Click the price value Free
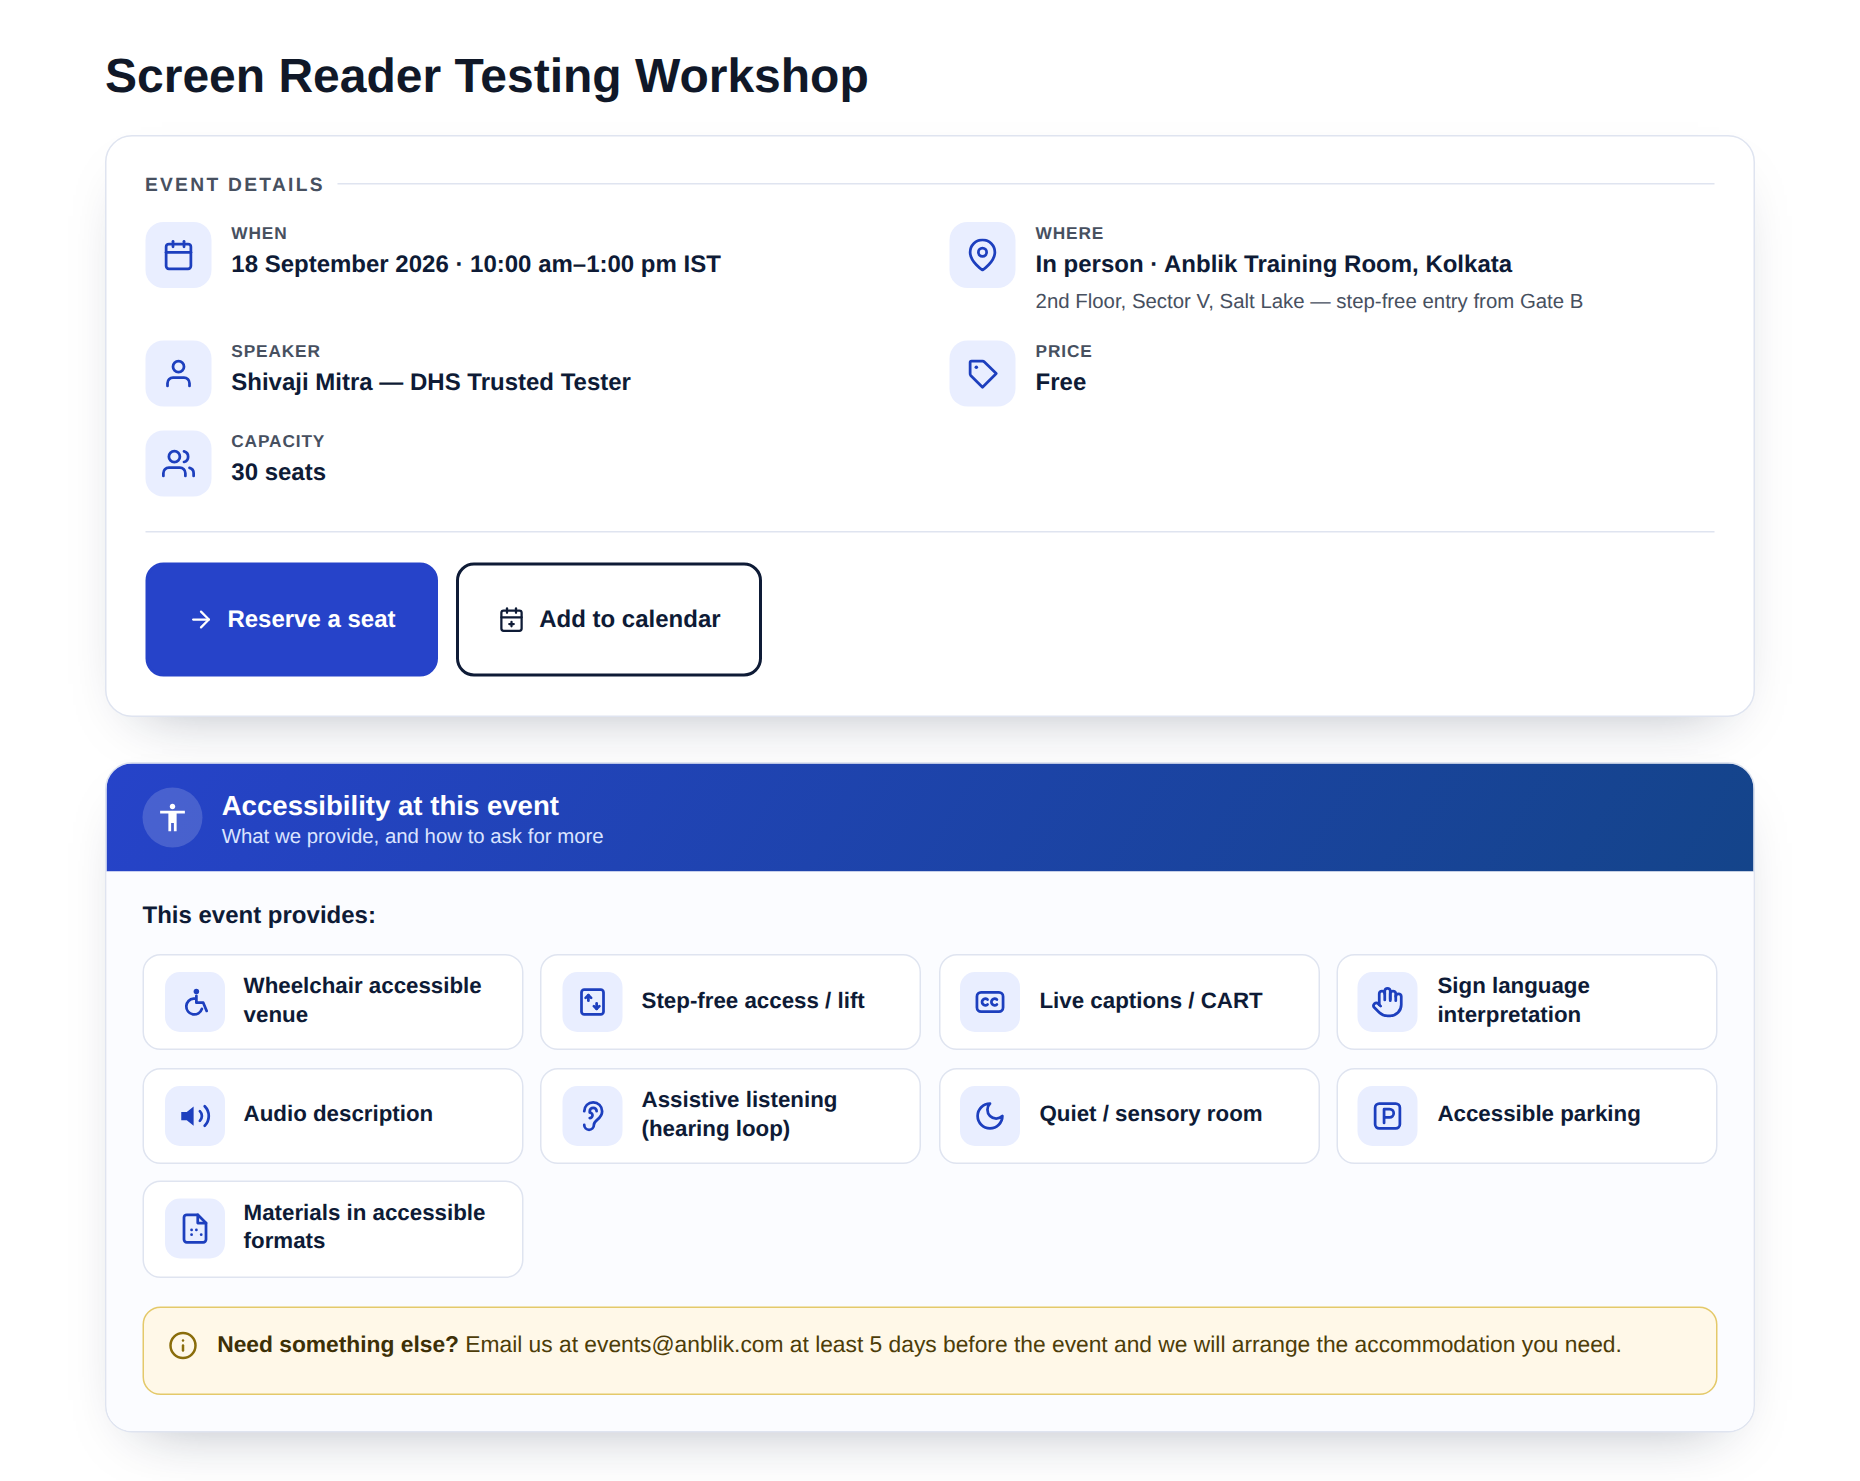This screenshot has height=1481, width=1860. (1061, 382)
